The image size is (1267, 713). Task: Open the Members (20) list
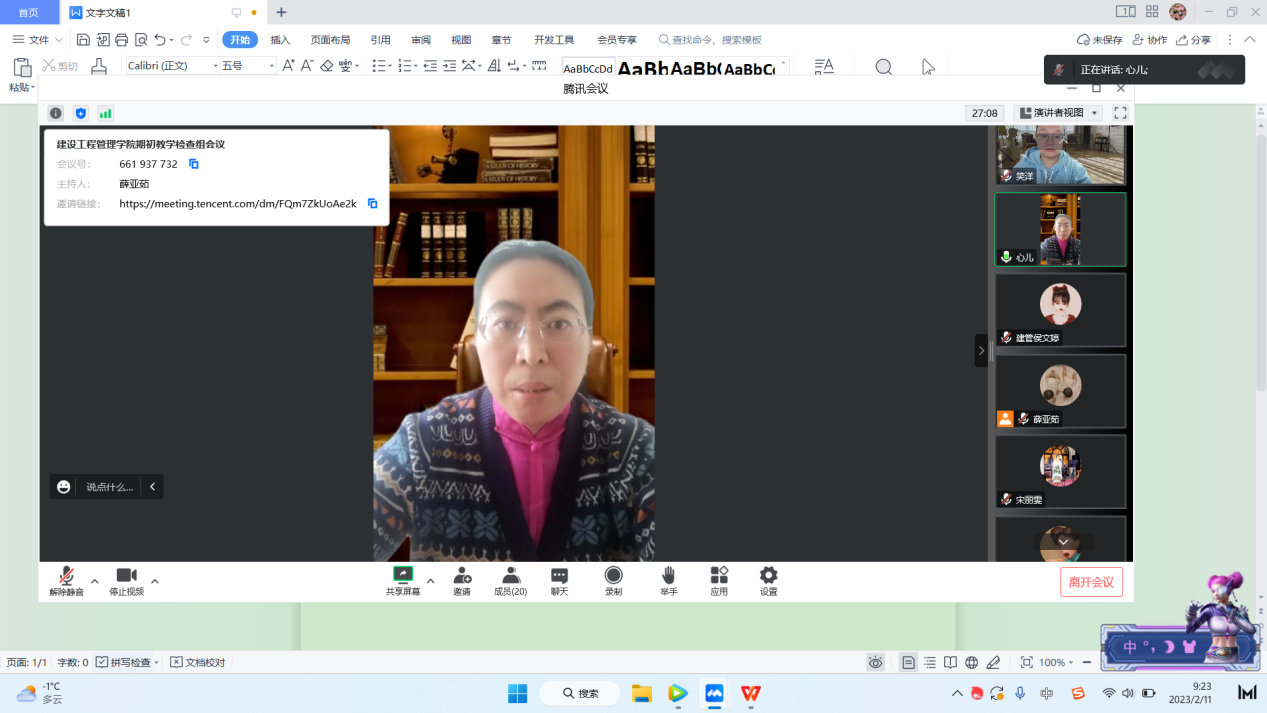pos(510,576)
